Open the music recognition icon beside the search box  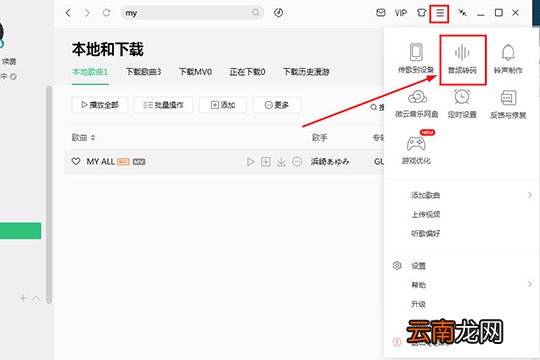[279, 13]
